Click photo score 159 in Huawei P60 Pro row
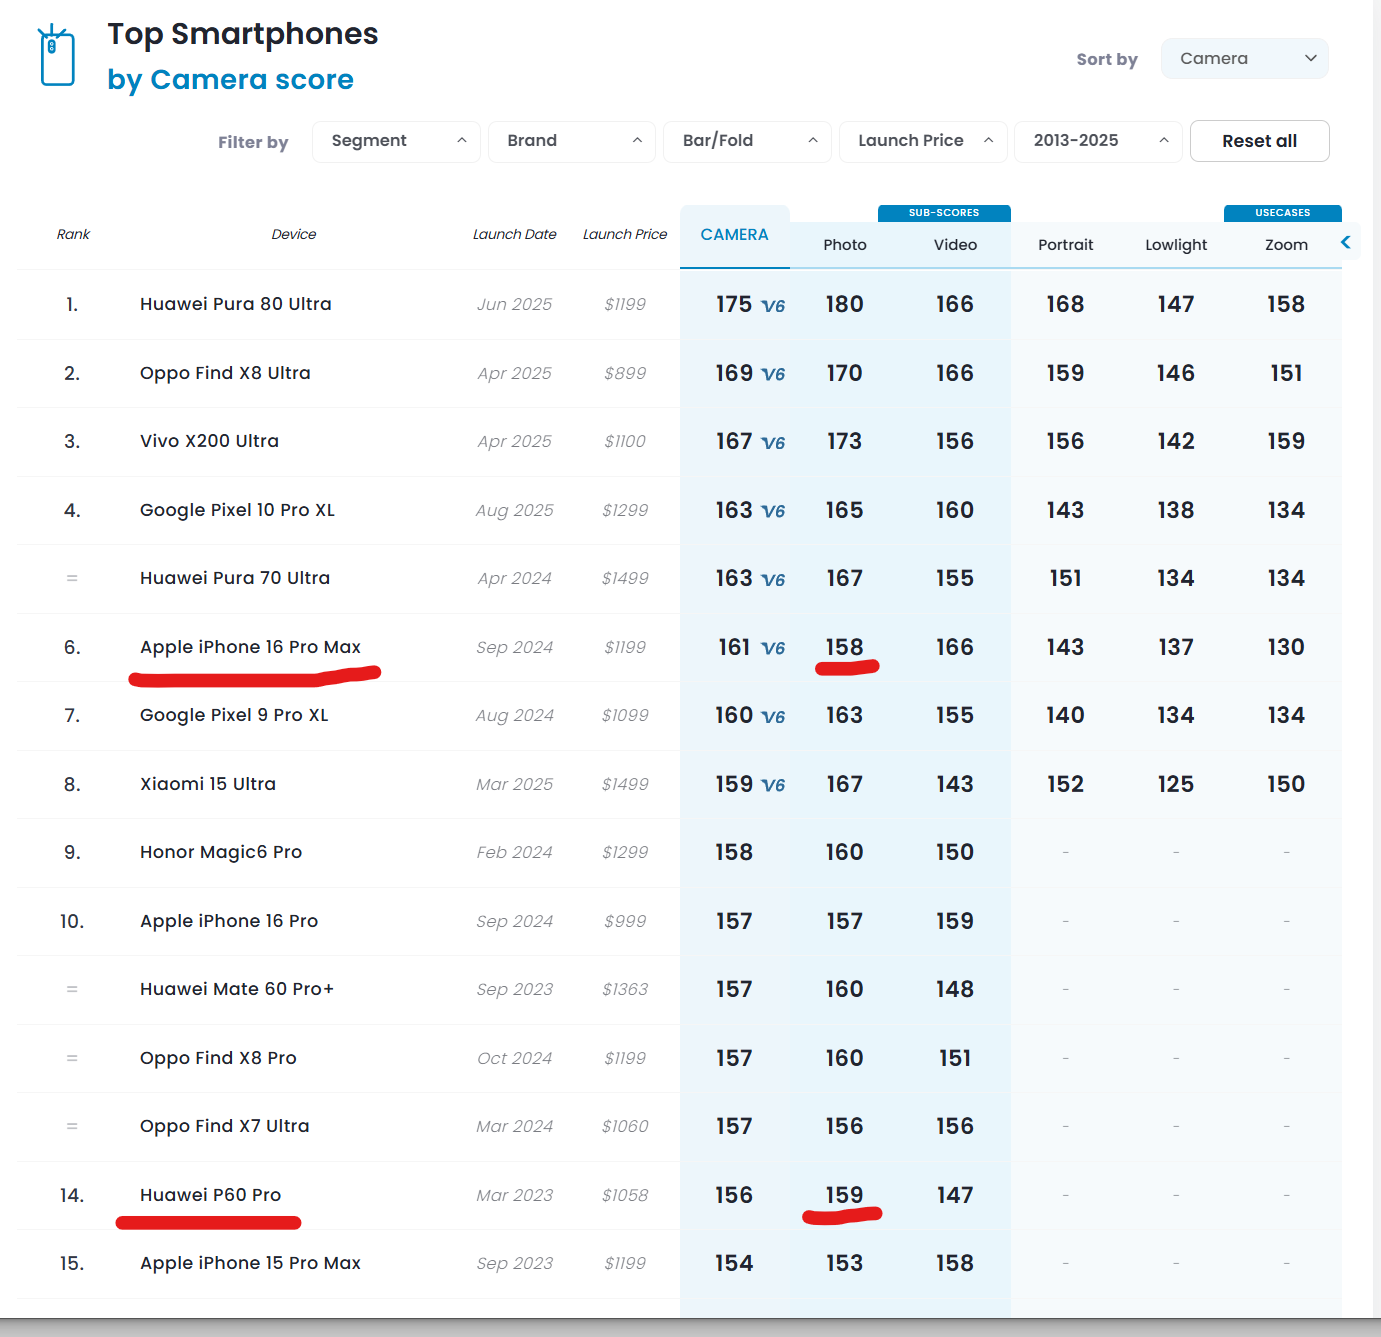 (845, 1195)
